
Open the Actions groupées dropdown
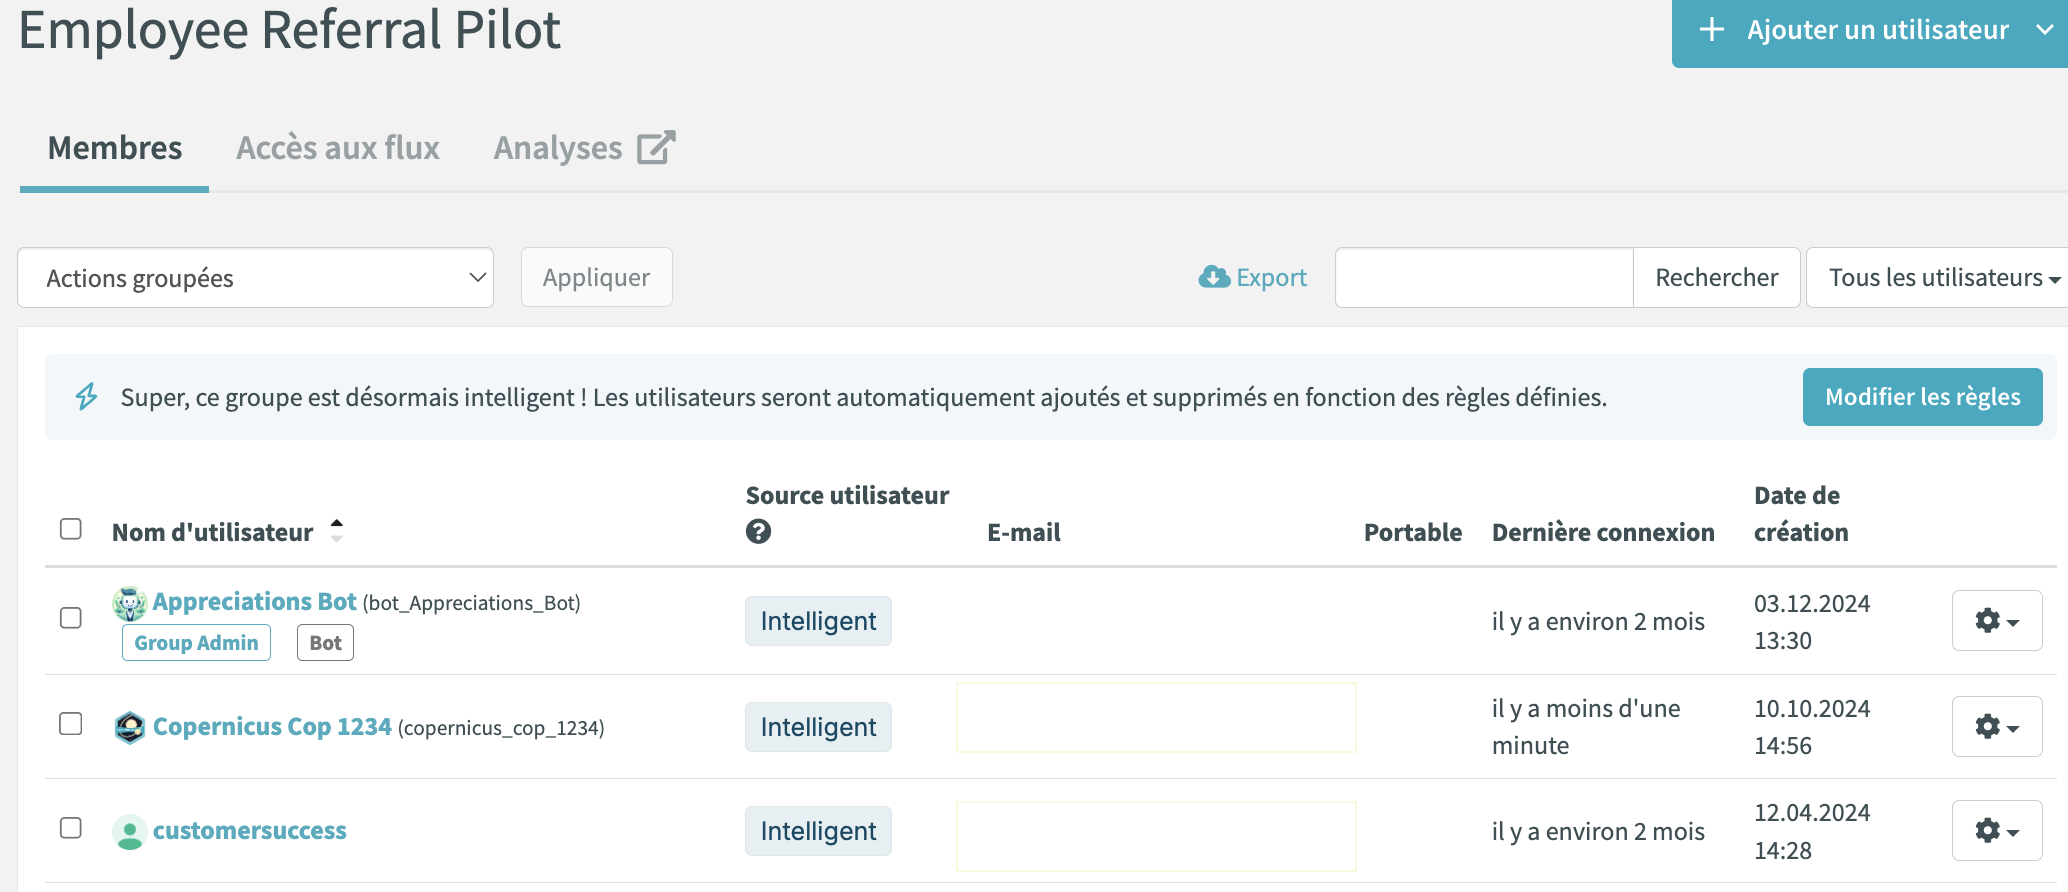(x=255, y=278)
